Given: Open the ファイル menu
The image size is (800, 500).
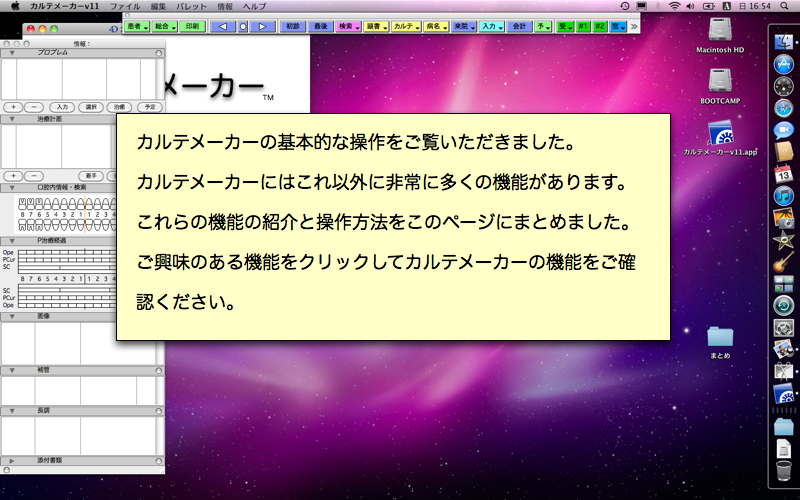Looking at the screenshot, I should point(125,6).
